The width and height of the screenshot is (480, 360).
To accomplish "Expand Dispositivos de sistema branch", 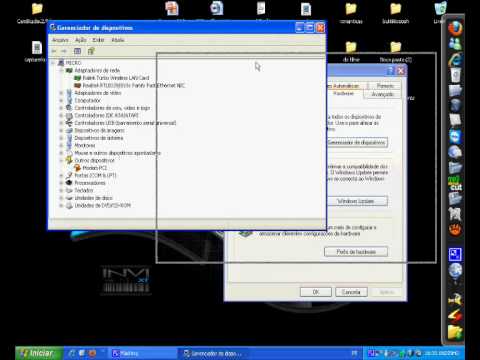I will pyautogui.click(x=61, y=138).
